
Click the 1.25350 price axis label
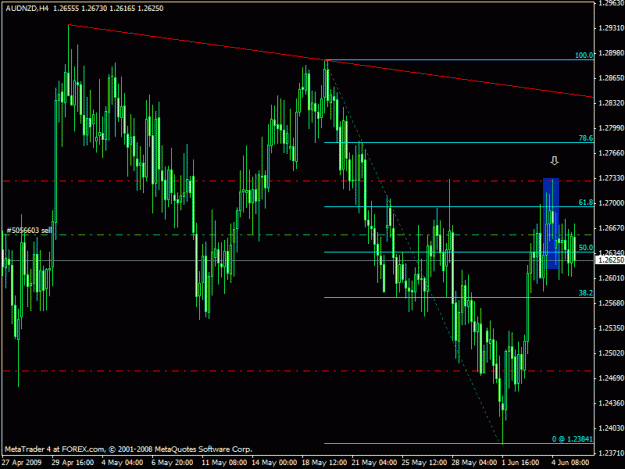611,328
